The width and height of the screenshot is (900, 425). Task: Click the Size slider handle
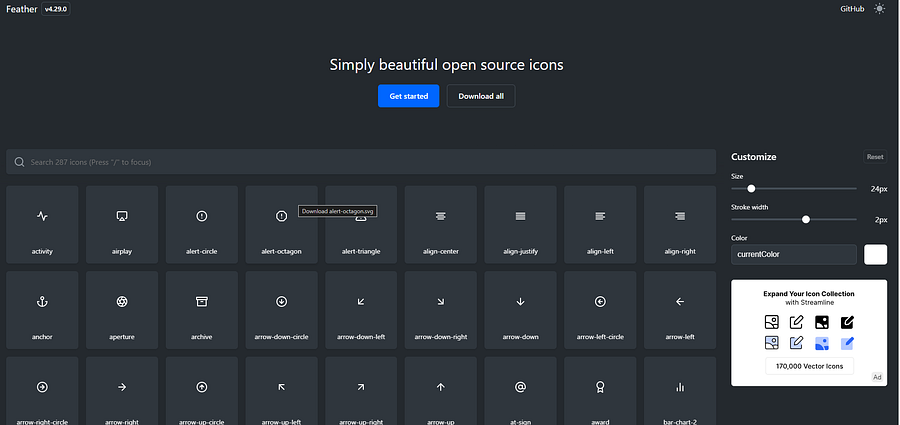tap(751, 188)
